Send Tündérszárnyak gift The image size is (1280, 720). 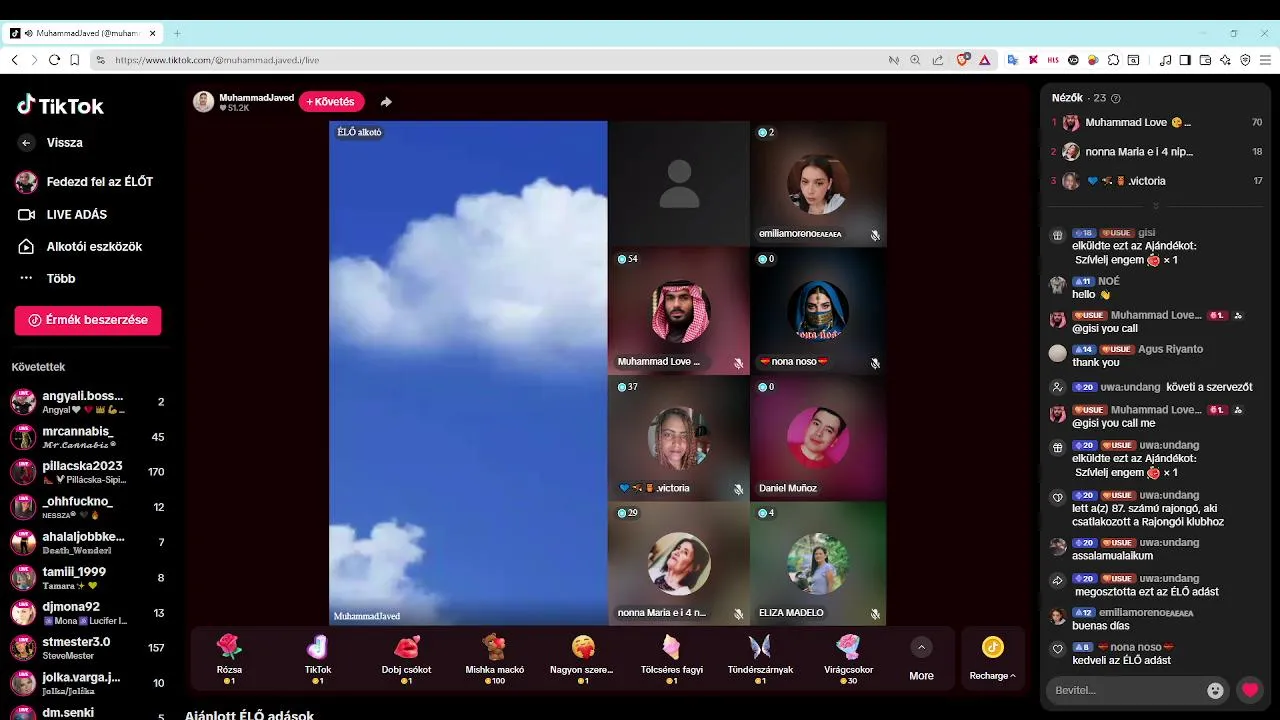coord(759,659)
